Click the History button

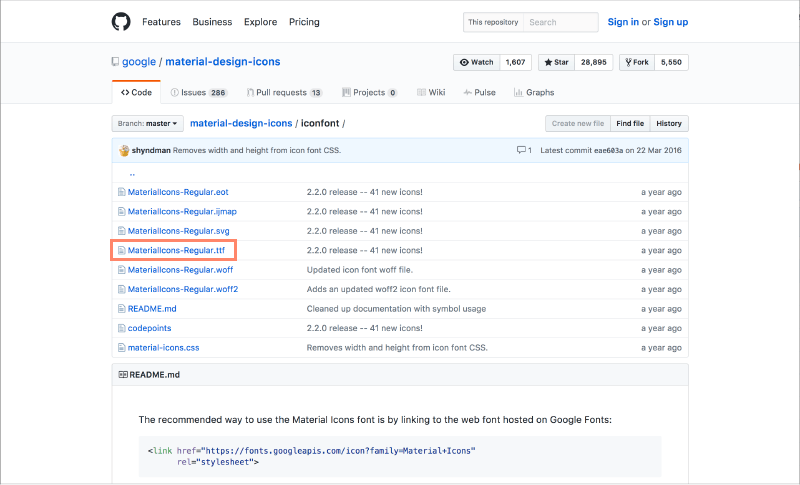[669, 123]
